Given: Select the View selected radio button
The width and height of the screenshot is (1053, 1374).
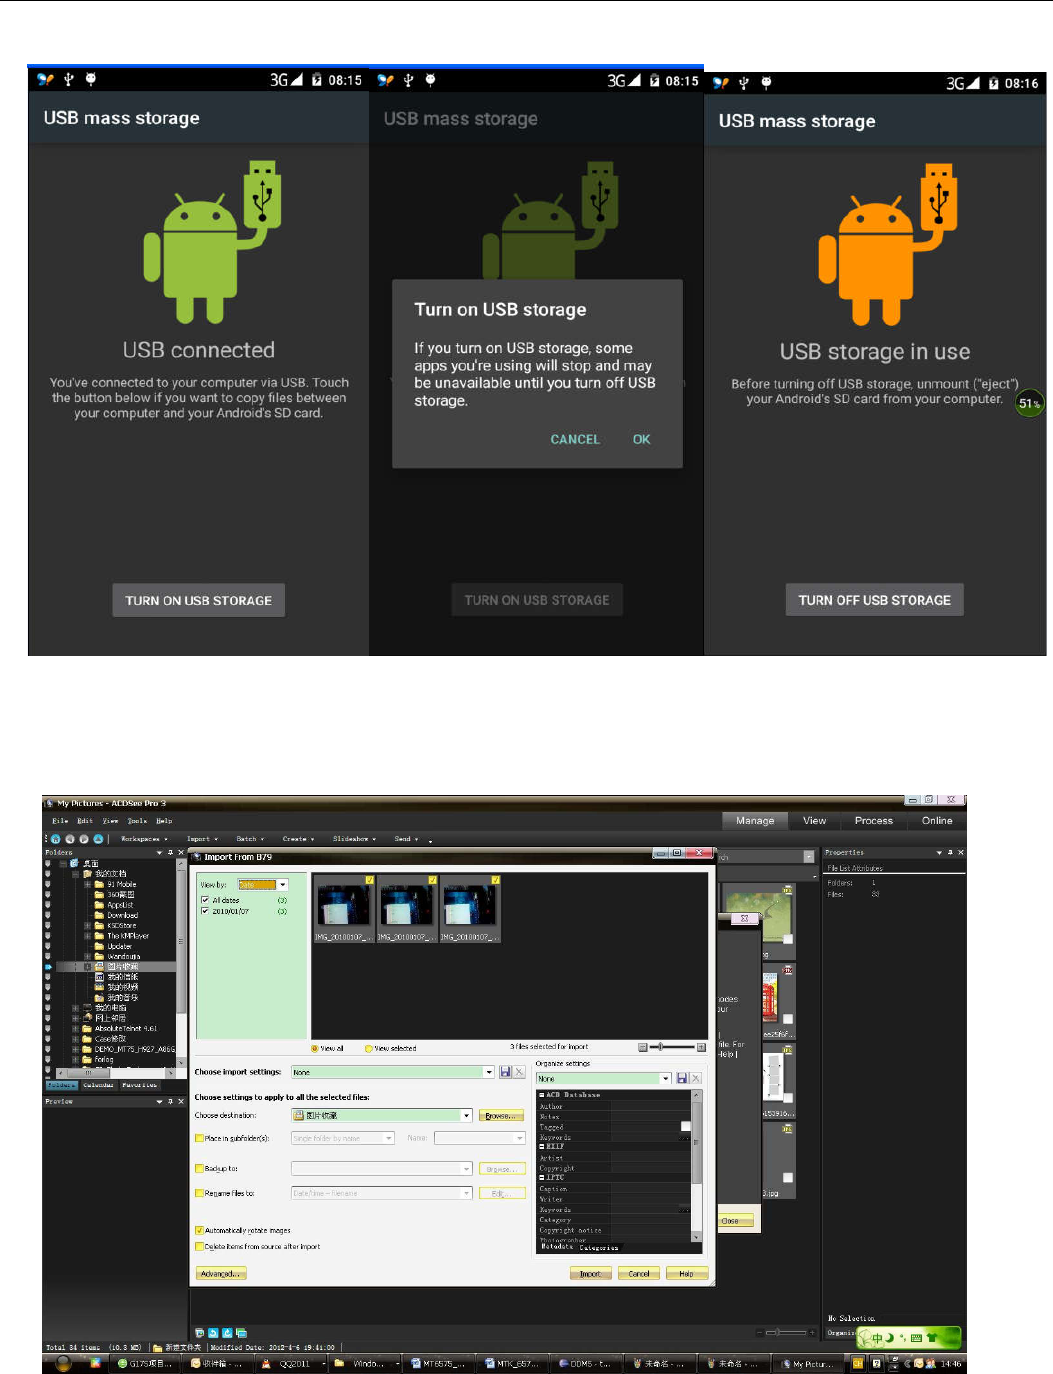Looking at the screenshot, I should pyautogui.click(x=368, y=1048).
